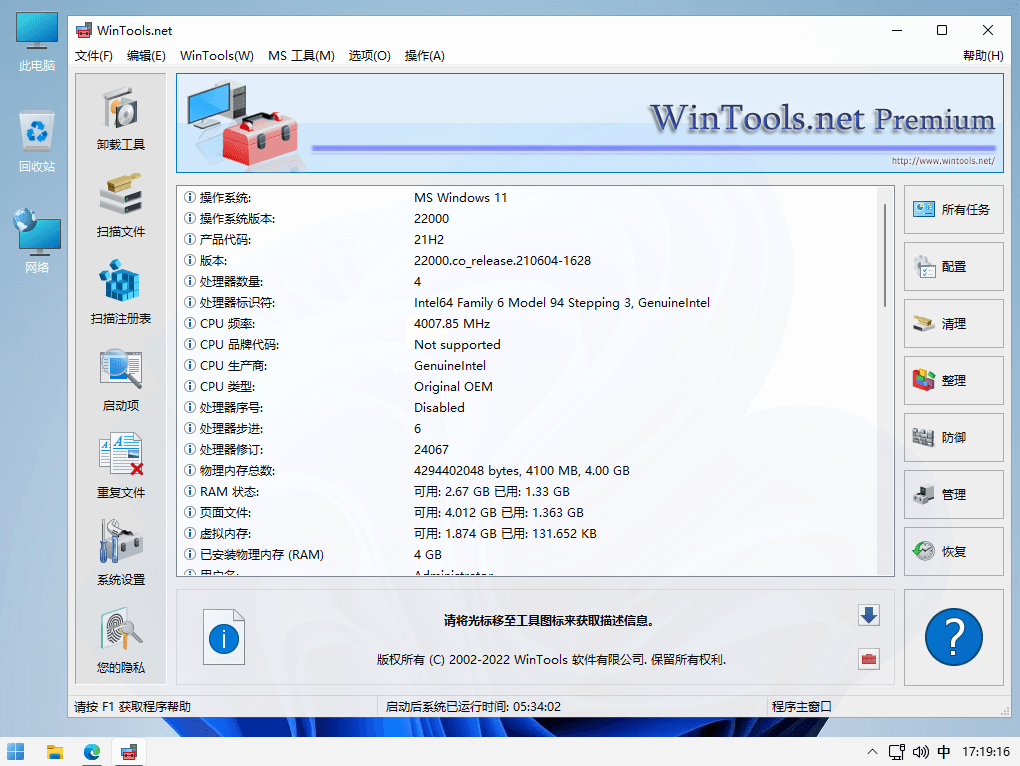Open the 重复文件 duplicate files tool
This screenshot has width=1020, height=766.
[x=121, y=467]
